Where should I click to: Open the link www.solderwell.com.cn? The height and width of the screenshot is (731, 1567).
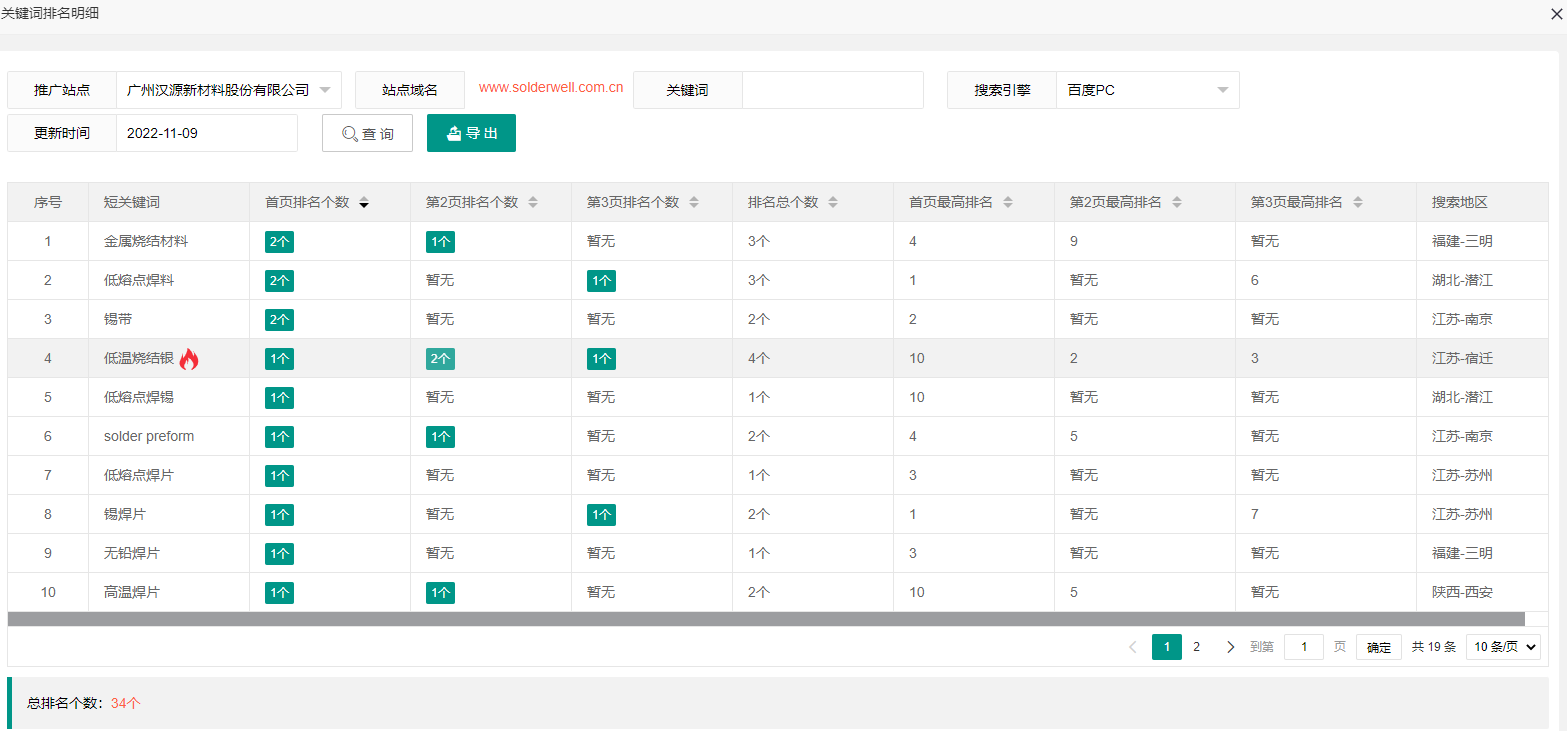point(552,87)
